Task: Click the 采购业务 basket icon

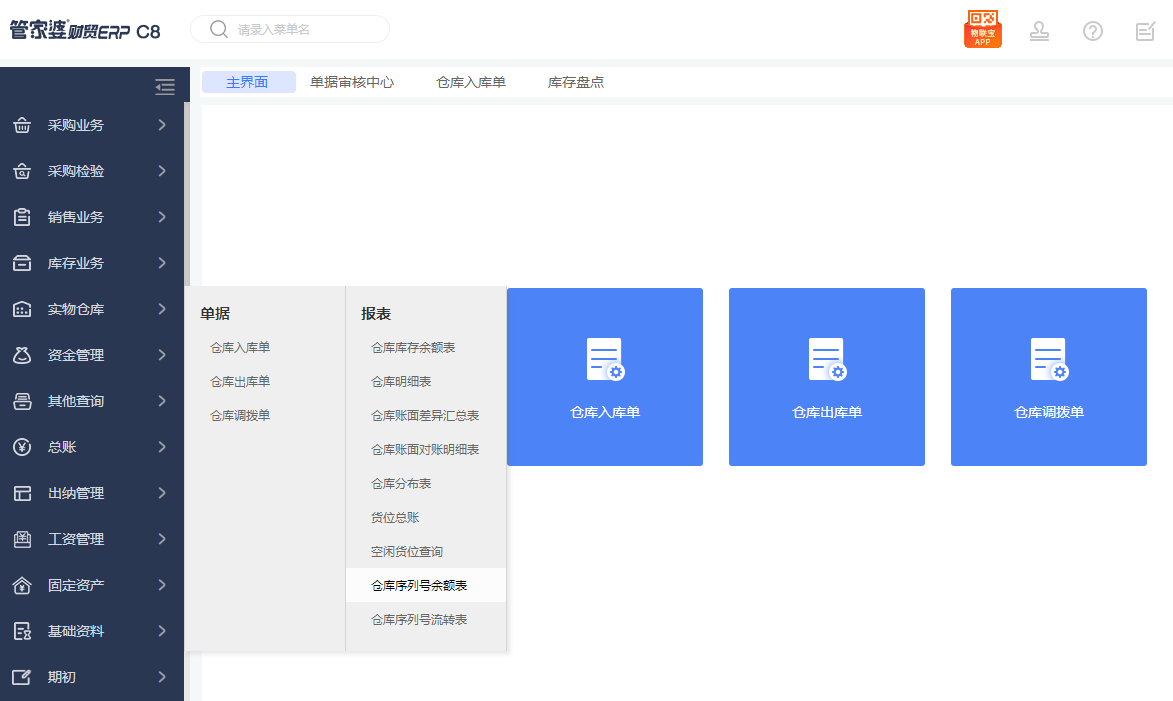Action: tap(22, 125)
